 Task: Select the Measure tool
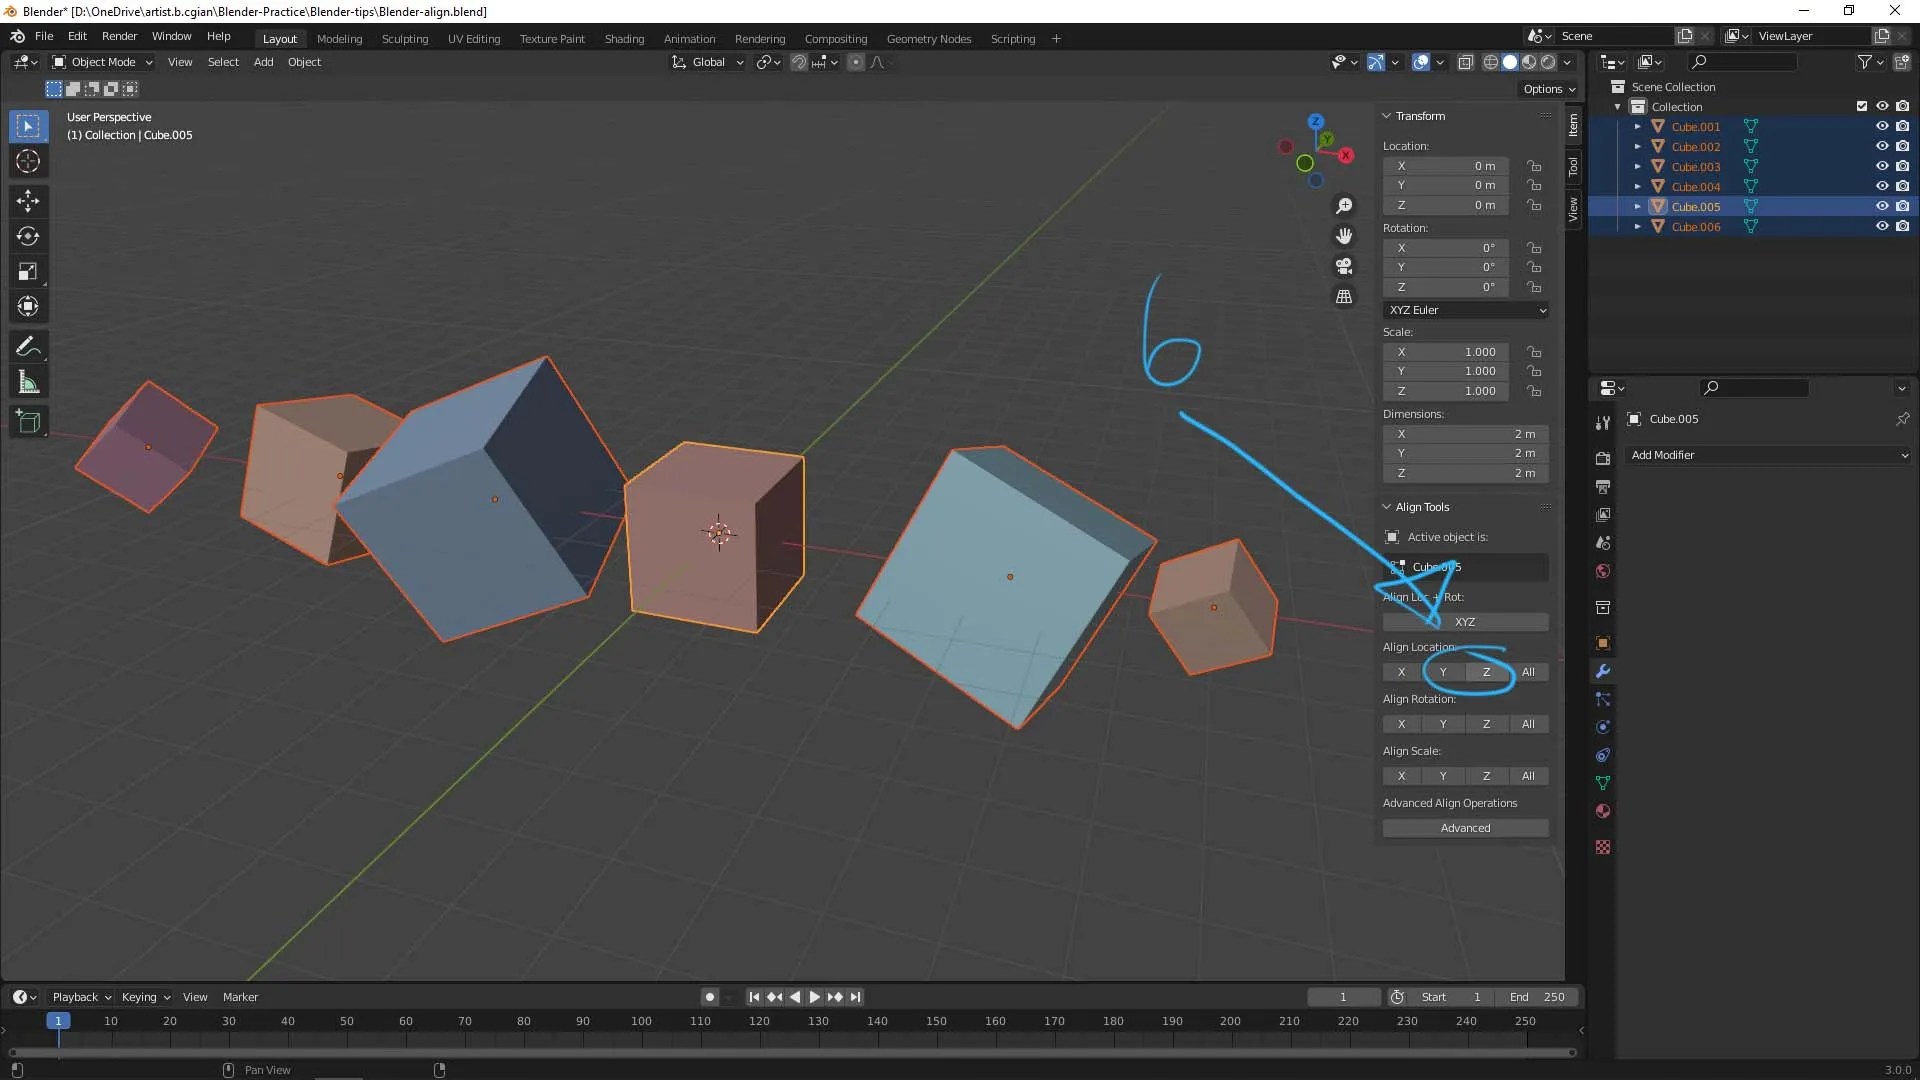pos(28,381)
